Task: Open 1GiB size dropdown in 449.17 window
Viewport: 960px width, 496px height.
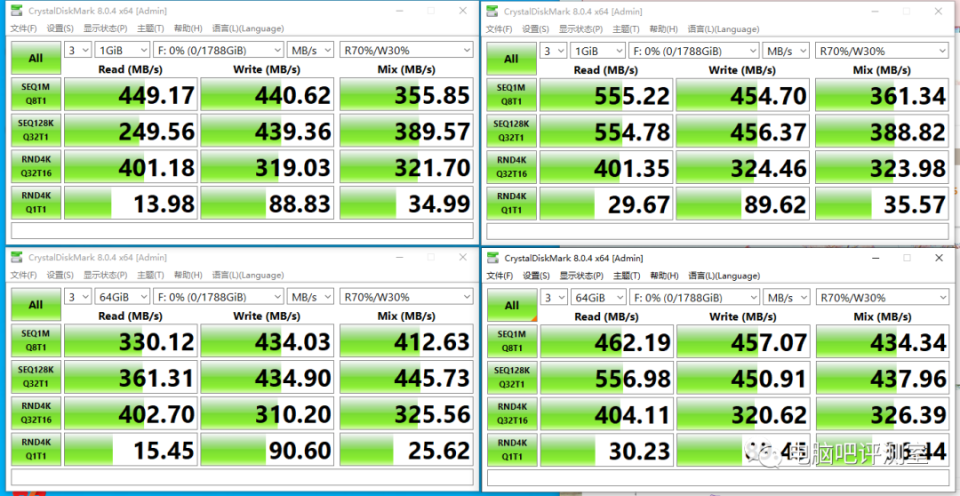Action: [x=122, y=50]
